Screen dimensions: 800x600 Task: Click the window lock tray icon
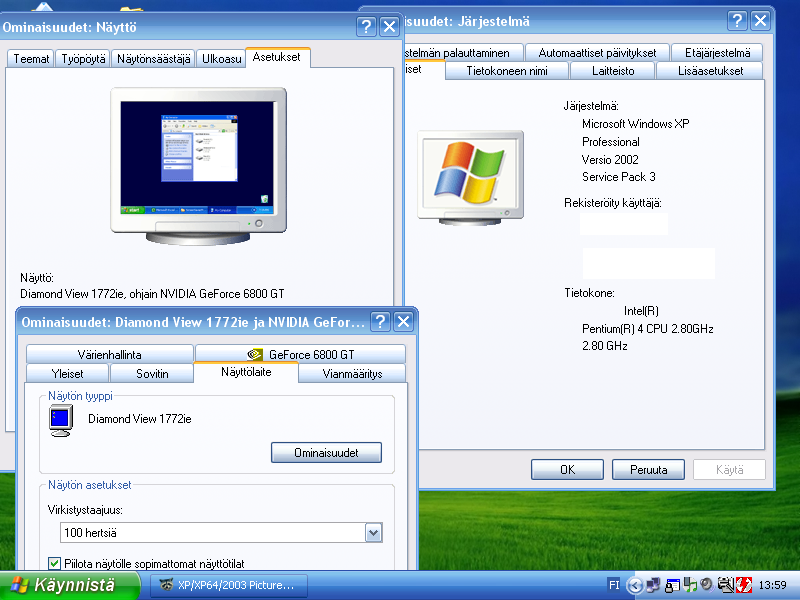672,585
